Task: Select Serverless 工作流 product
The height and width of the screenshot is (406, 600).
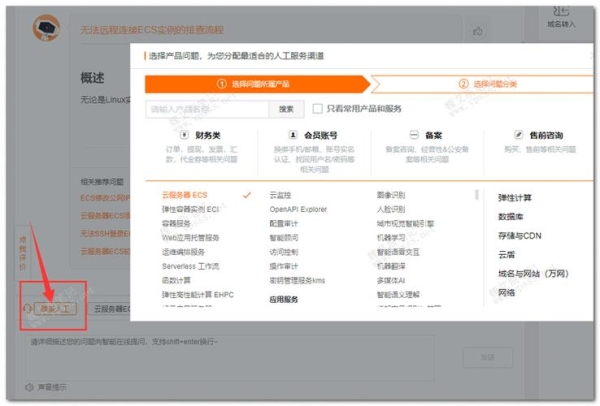Action: pyautogui.click(x=191, y=266)
